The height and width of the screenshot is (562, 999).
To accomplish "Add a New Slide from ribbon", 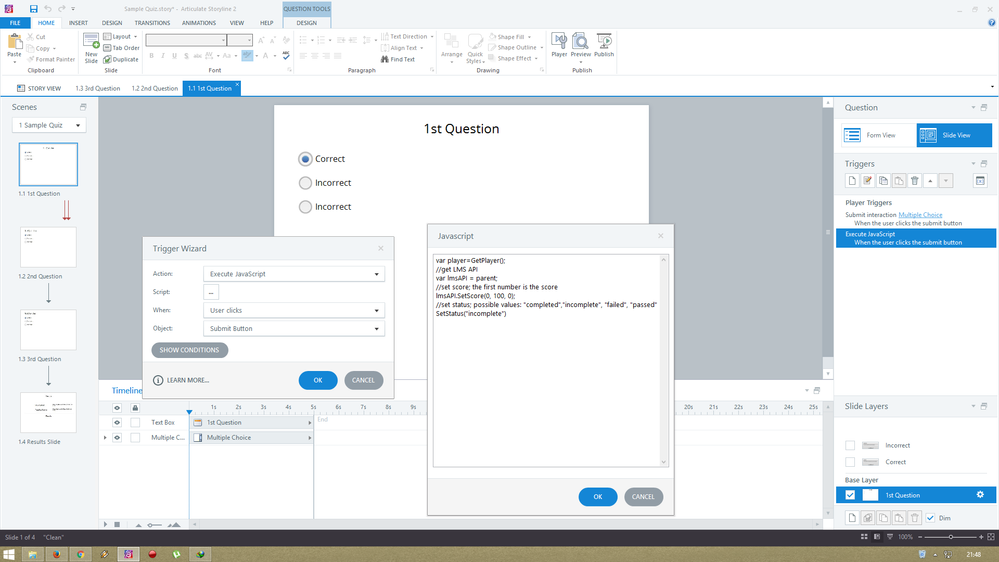I will (x=91, y=46).
